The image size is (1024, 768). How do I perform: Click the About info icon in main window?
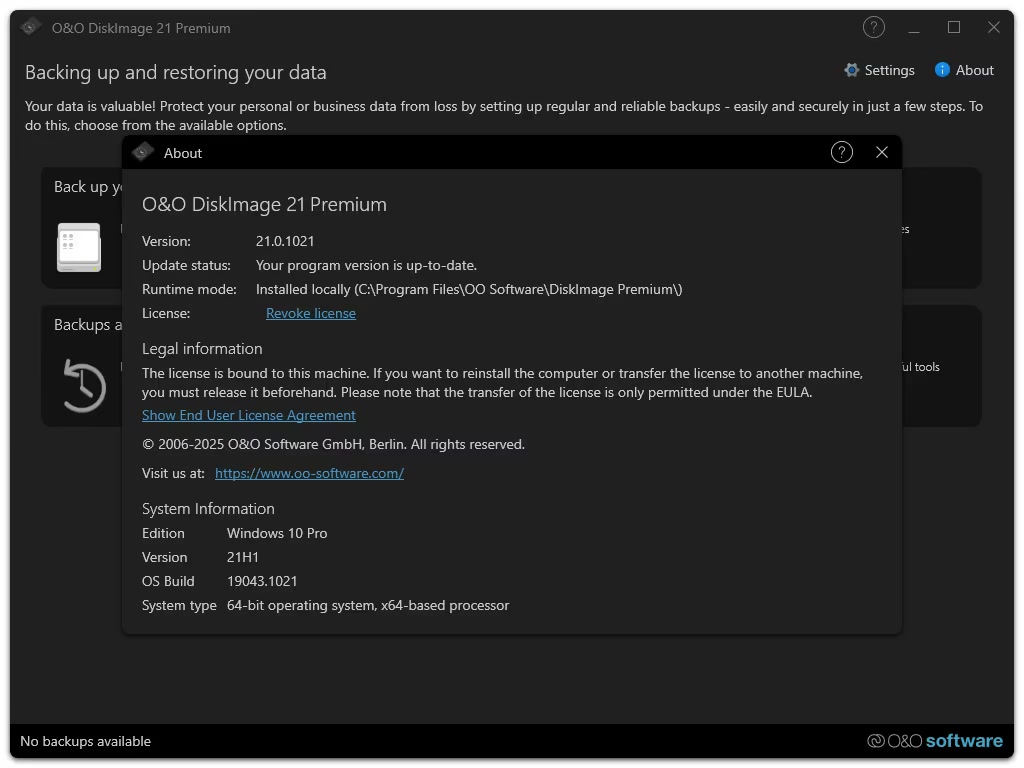click(942, 70)
